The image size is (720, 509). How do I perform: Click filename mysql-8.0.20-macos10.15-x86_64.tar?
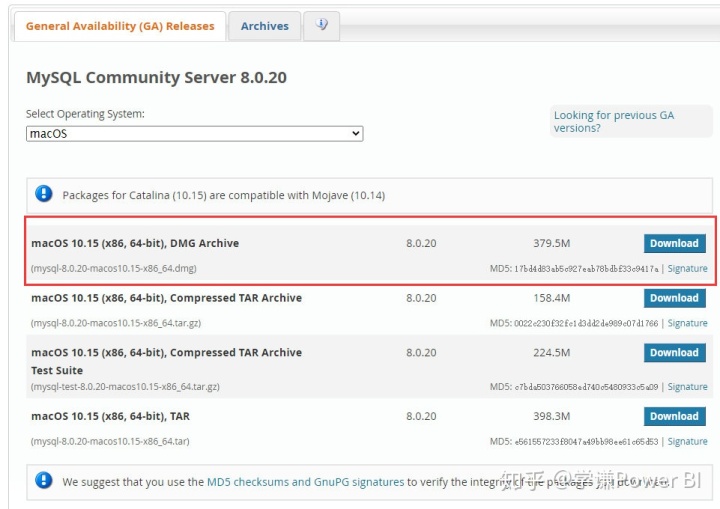110,441
